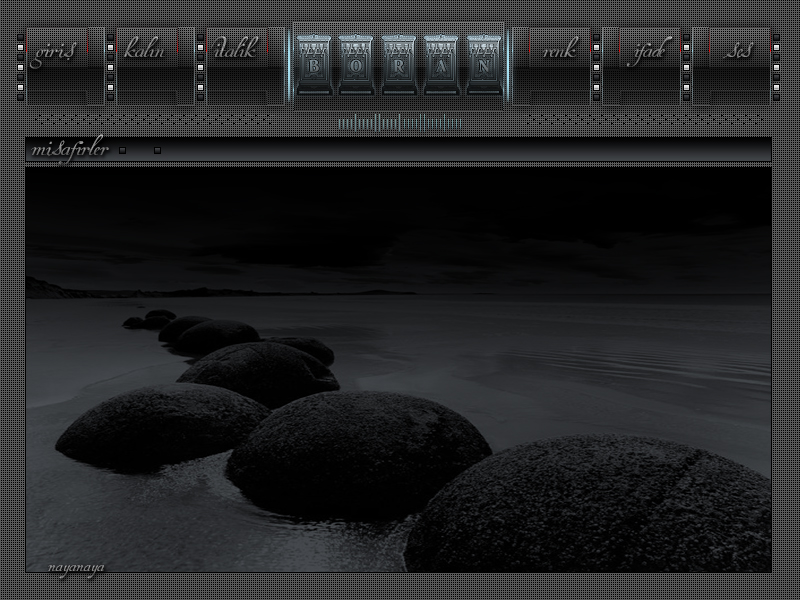Viewport: 800px width, 600px height.
Task: Select the O letter tile
Action: (355, 65)
